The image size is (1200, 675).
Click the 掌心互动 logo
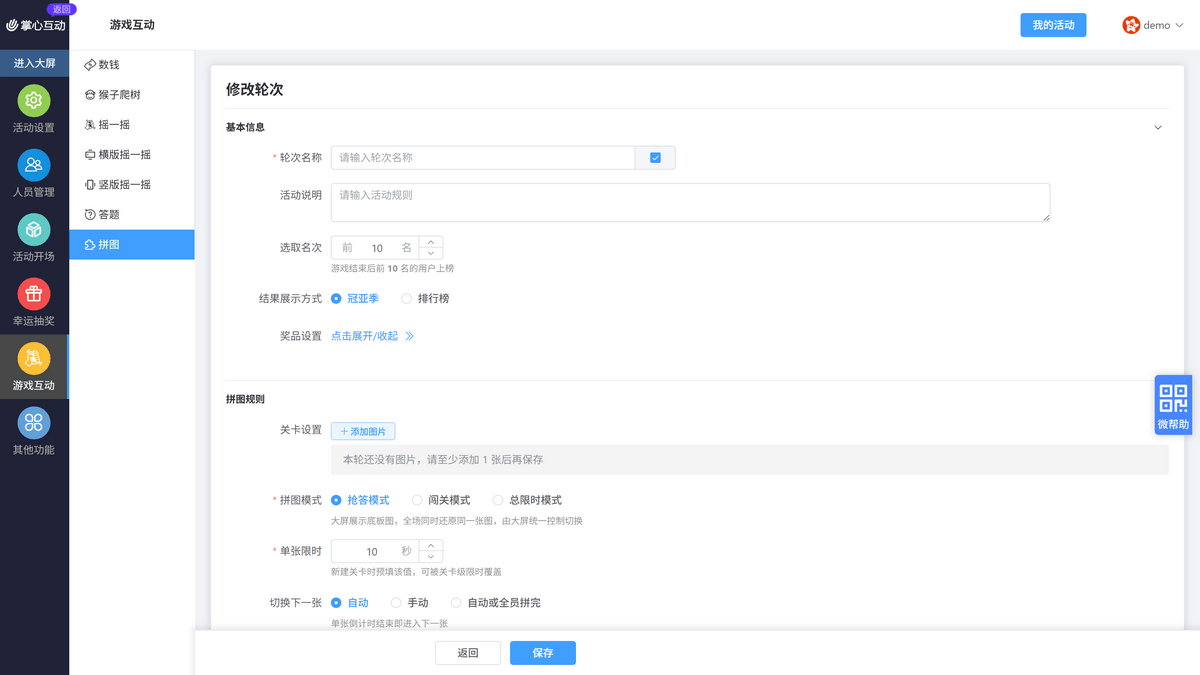pos(35,25)
